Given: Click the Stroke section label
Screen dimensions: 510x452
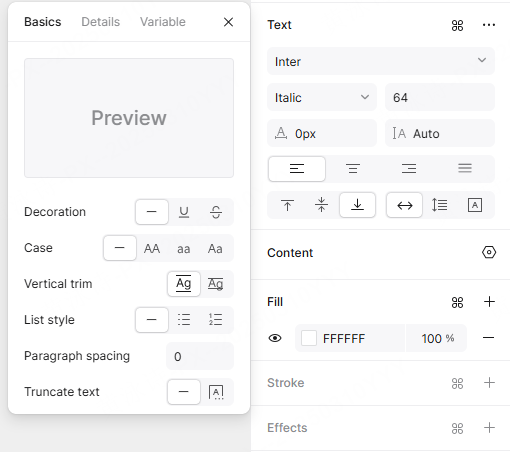Looking at the screenshot, I should 286,383.
